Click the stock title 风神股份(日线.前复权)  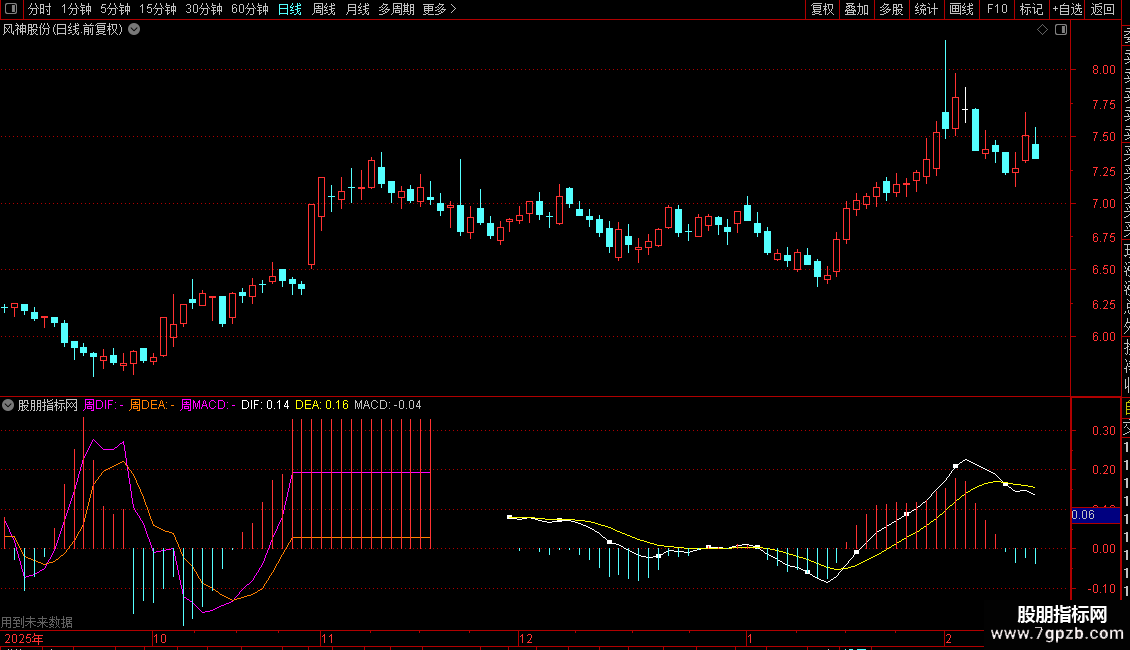(63, 30)
